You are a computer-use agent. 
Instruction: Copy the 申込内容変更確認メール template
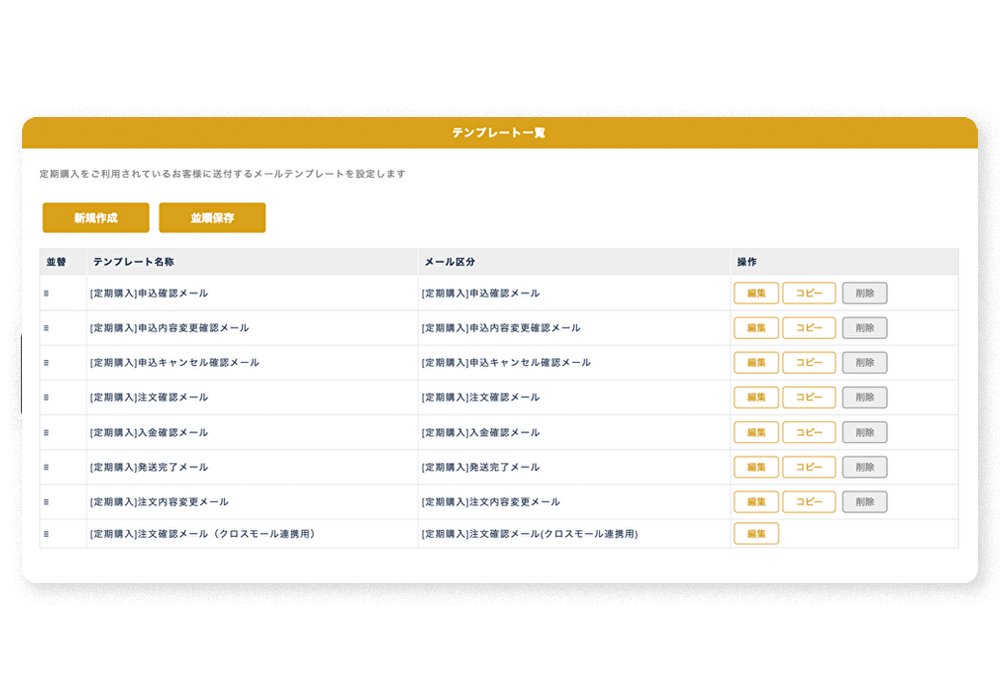[x=808, y=328]
